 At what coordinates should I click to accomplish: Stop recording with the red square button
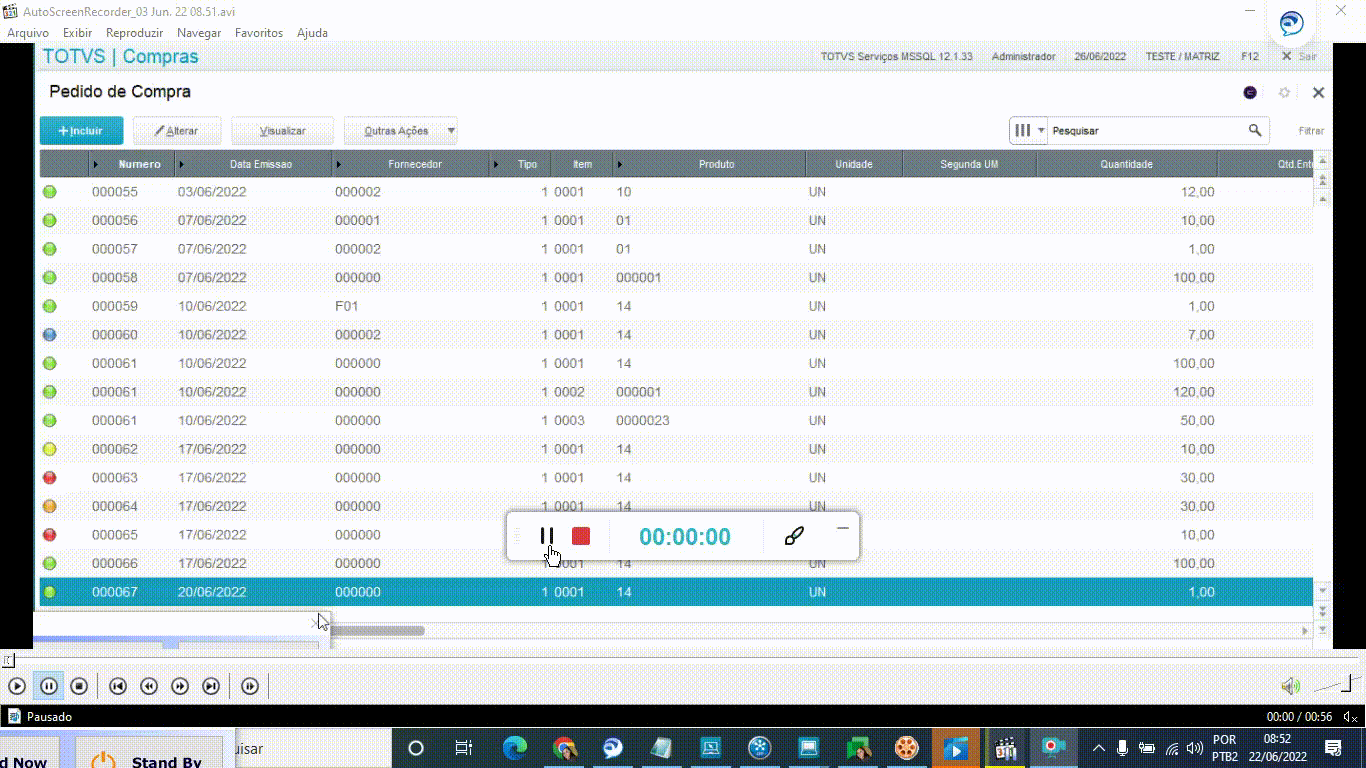[x=581, y=536]
